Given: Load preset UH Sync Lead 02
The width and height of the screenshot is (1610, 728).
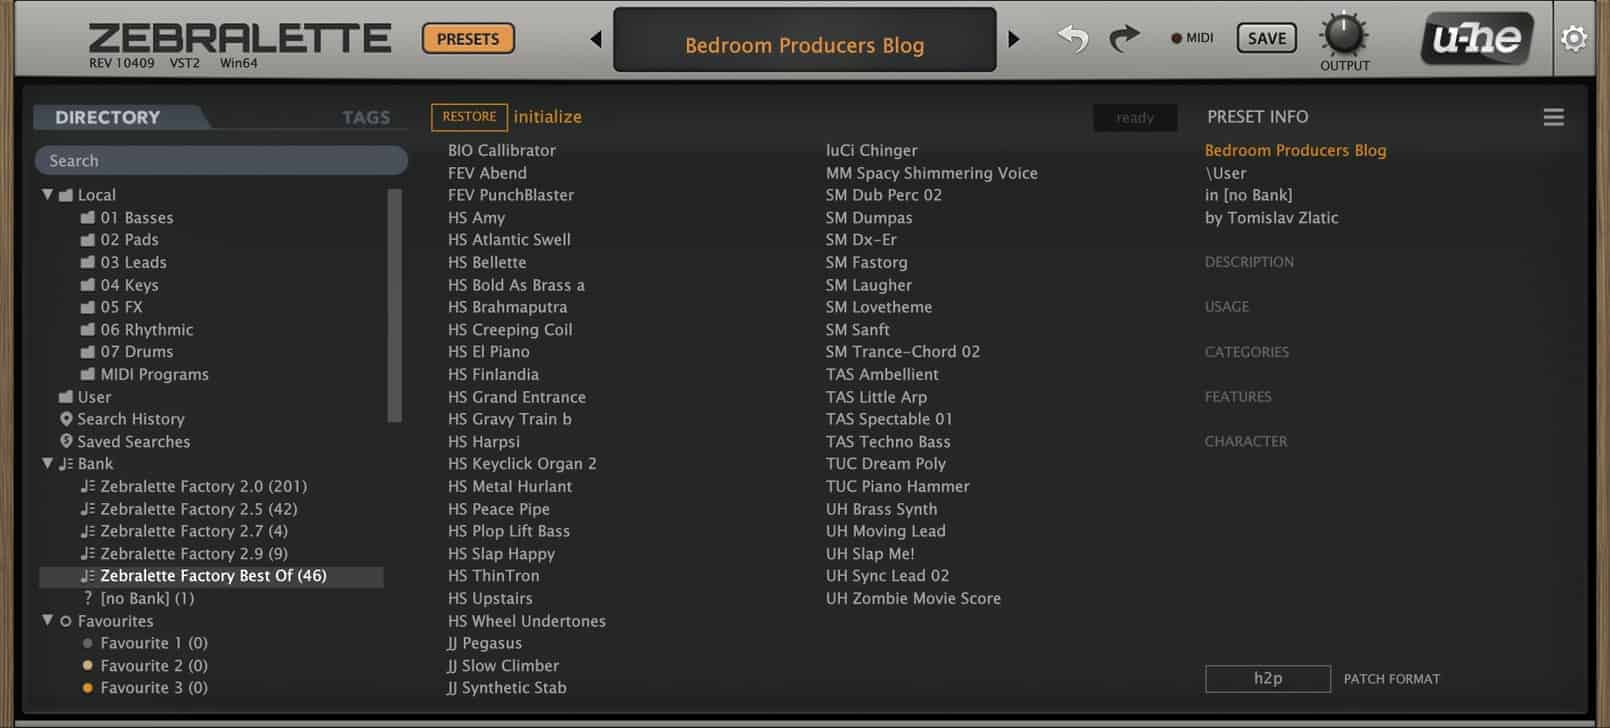Looking at the screenshot, I should [887, 576].
